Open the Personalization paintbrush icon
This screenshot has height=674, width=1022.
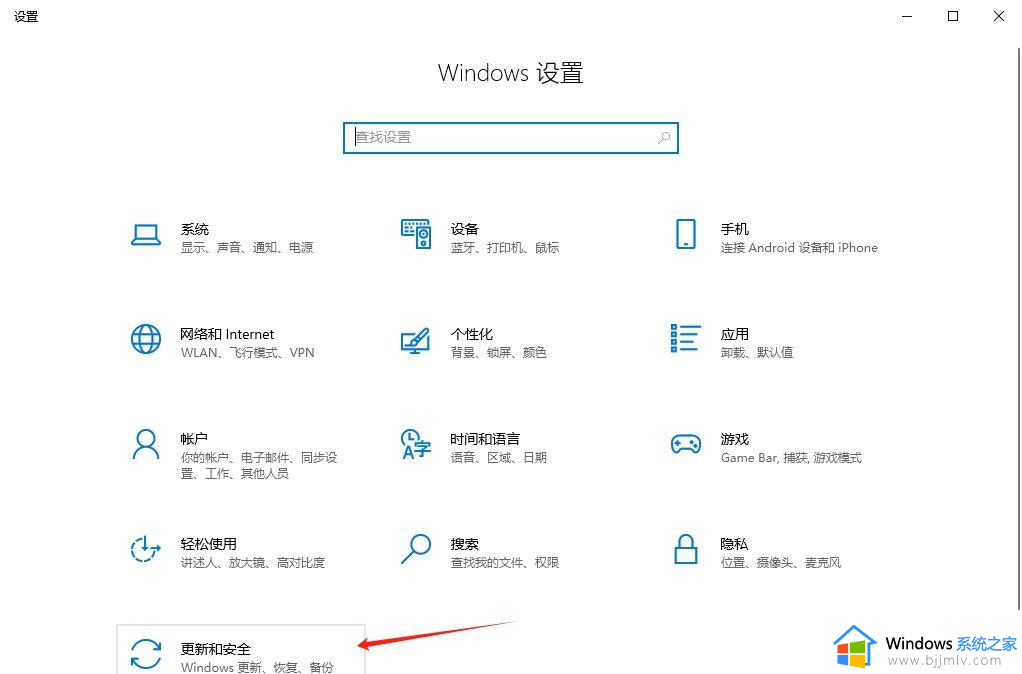[x=415, y=340]
